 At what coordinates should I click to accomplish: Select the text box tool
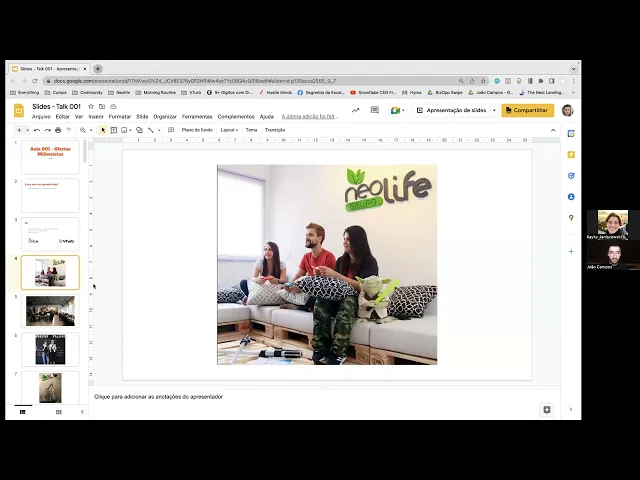[114, 130]
